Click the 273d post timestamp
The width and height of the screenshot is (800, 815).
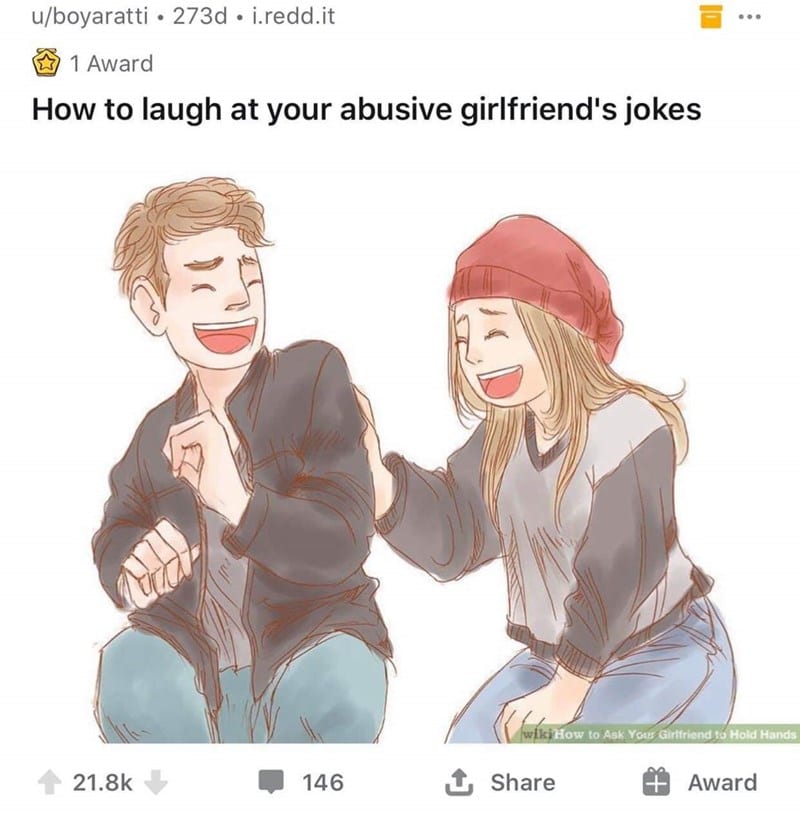pyautogui.click(x=200, y=17)
